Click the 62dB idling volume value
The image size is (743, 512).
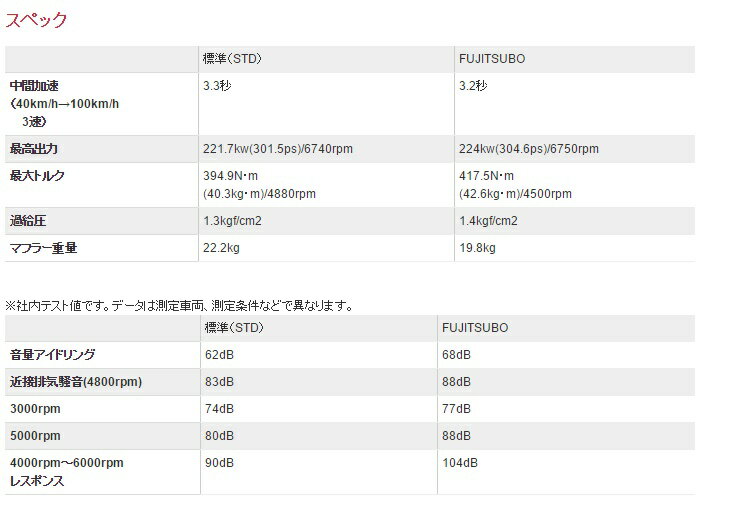[218, 355]
